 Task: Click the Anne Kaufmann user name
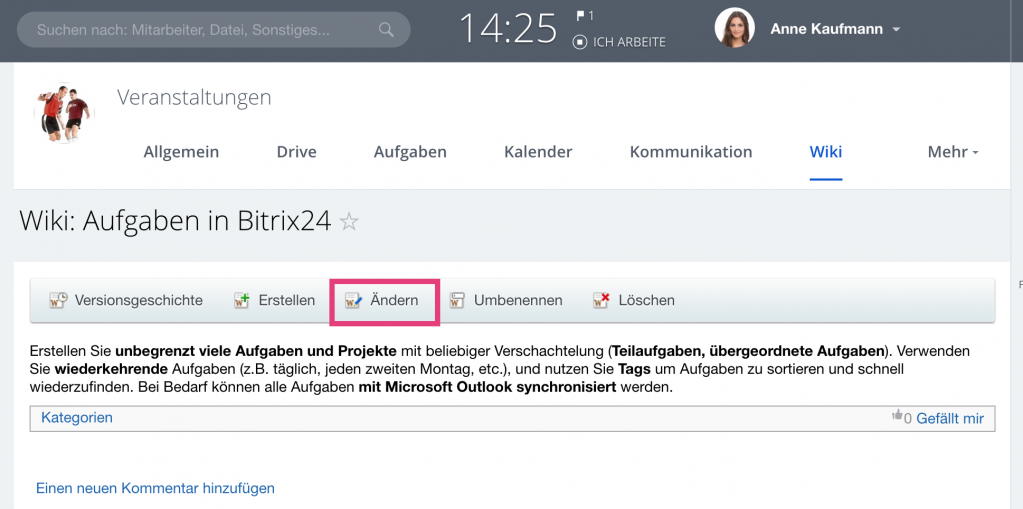click(826, 29)
